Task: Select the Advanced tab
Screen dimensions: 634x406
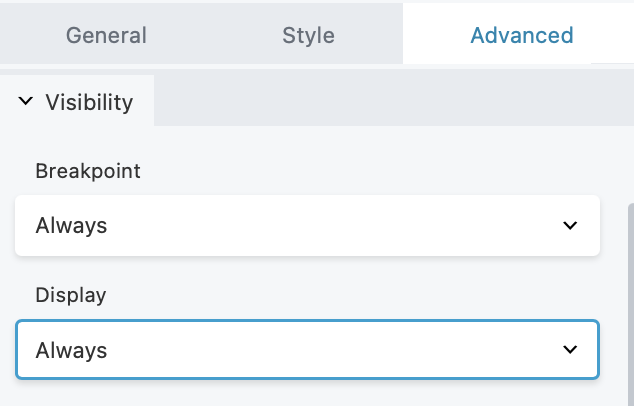Action: [521, 36]
